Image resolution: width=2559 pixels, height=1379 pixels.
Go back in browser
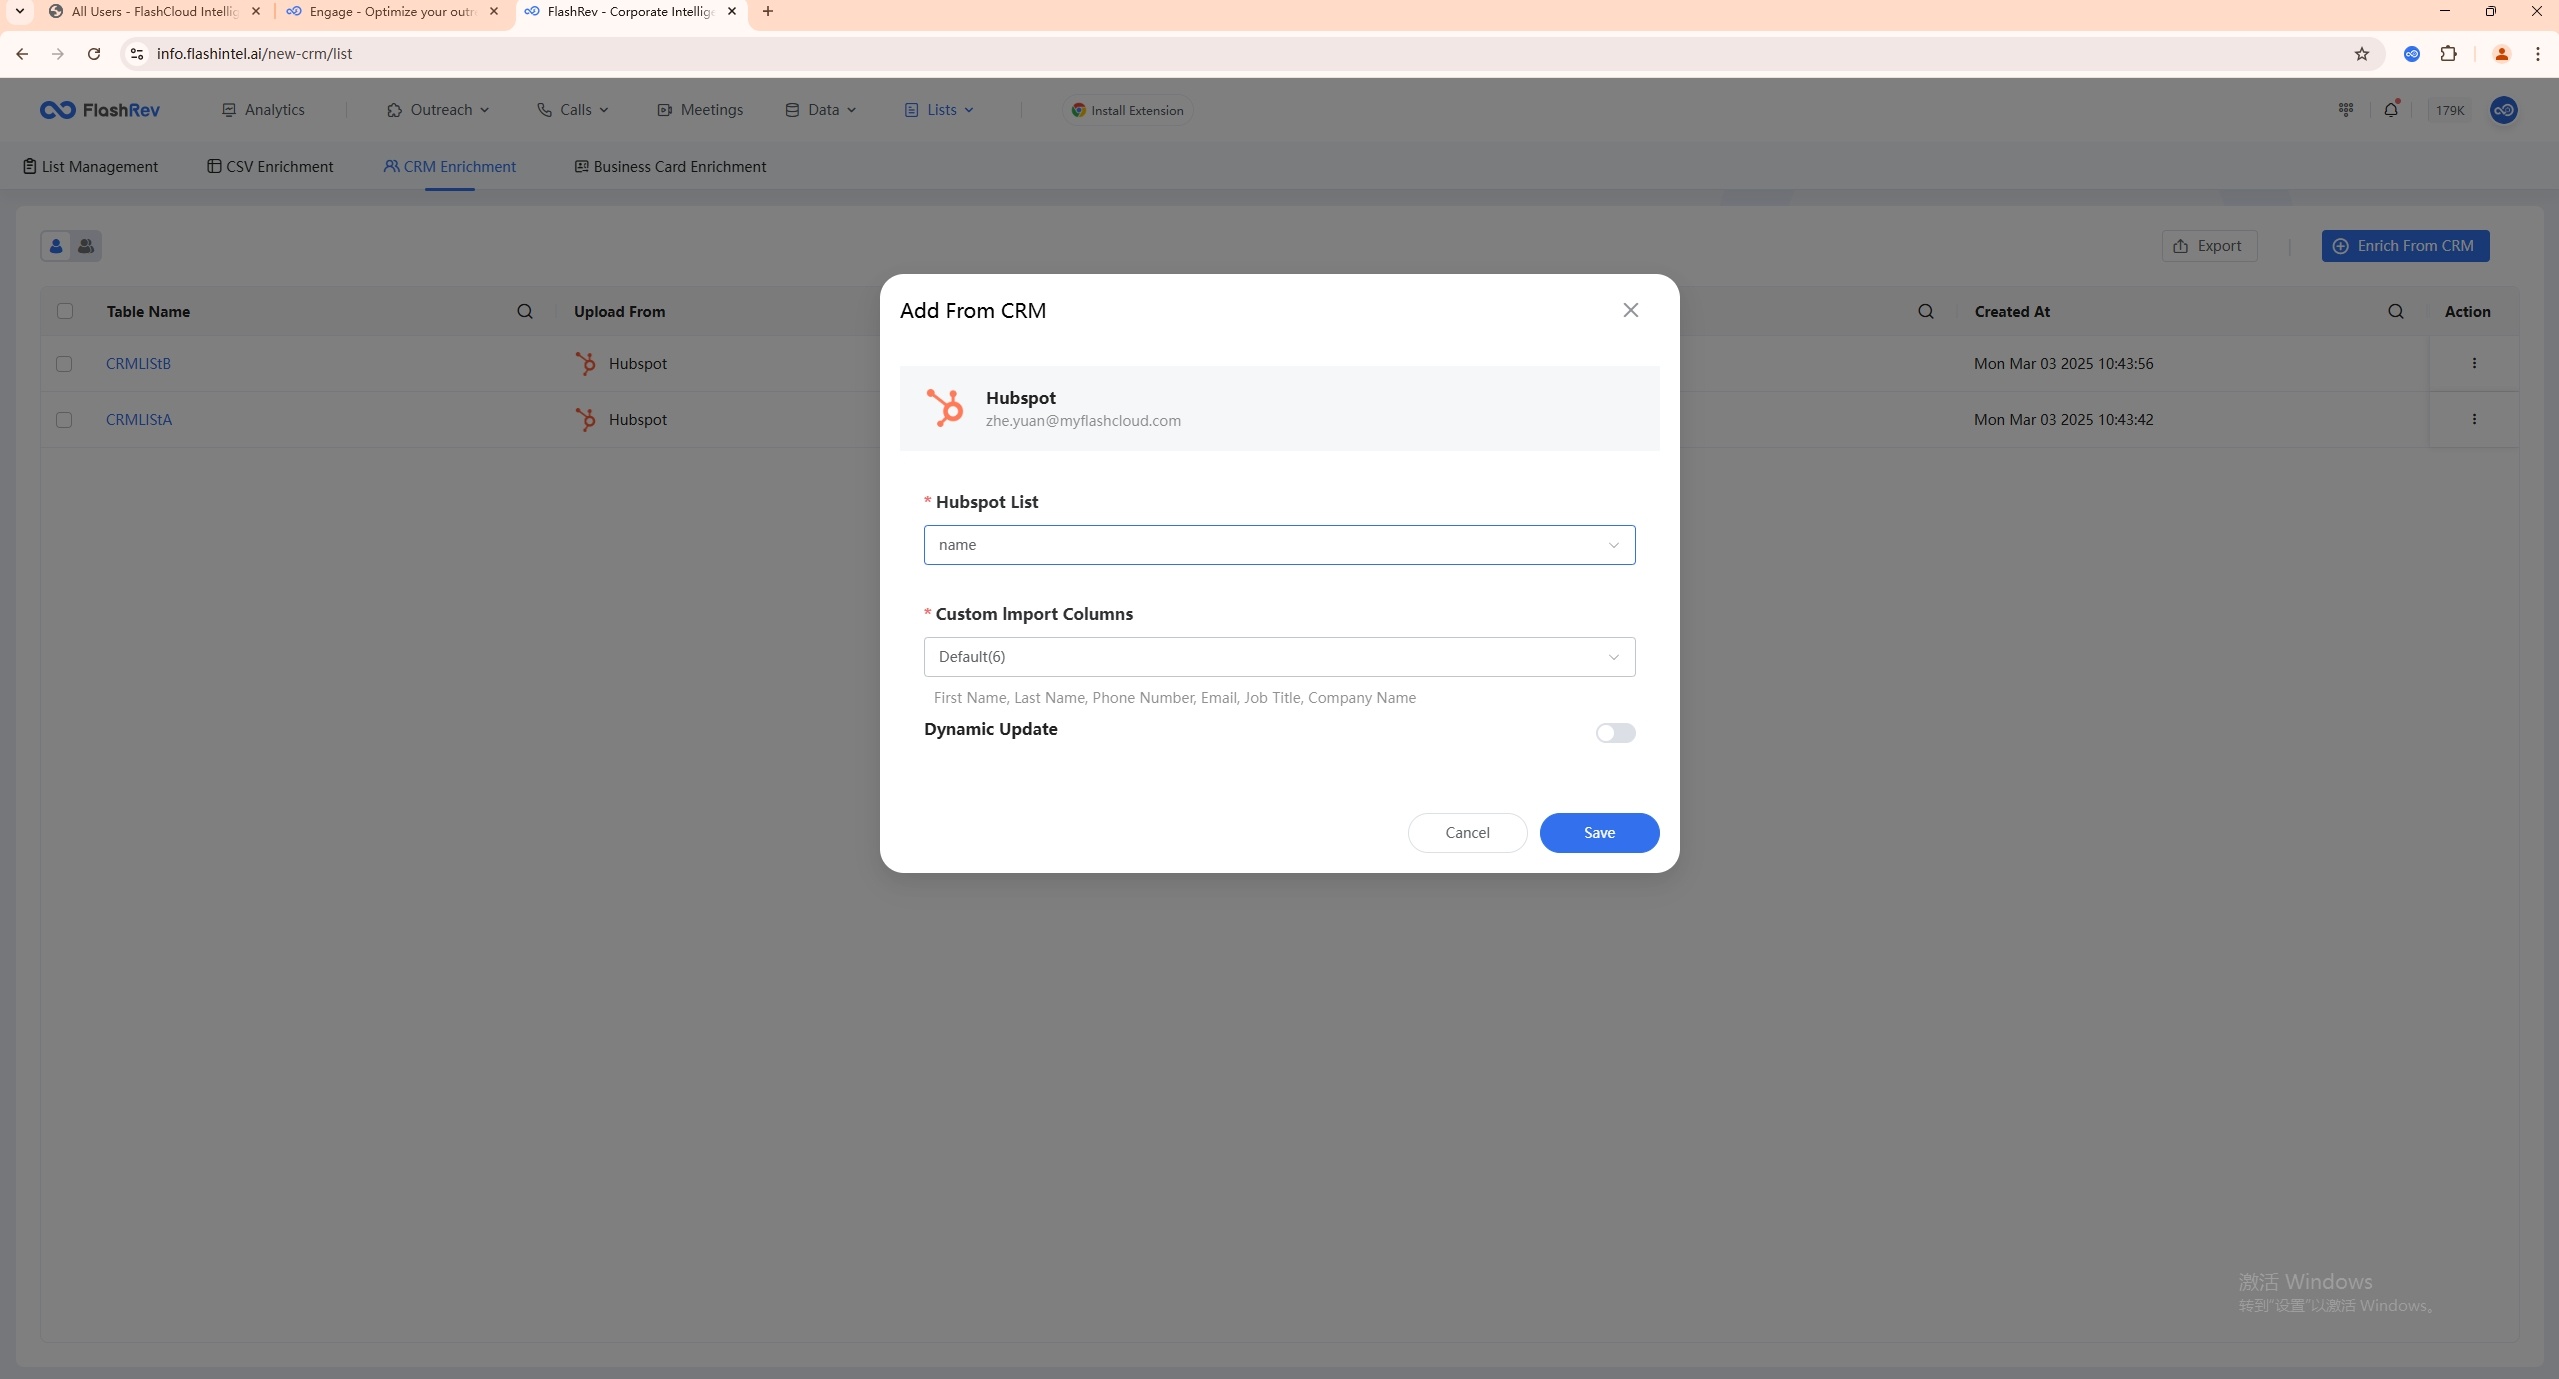click(22, 54)
